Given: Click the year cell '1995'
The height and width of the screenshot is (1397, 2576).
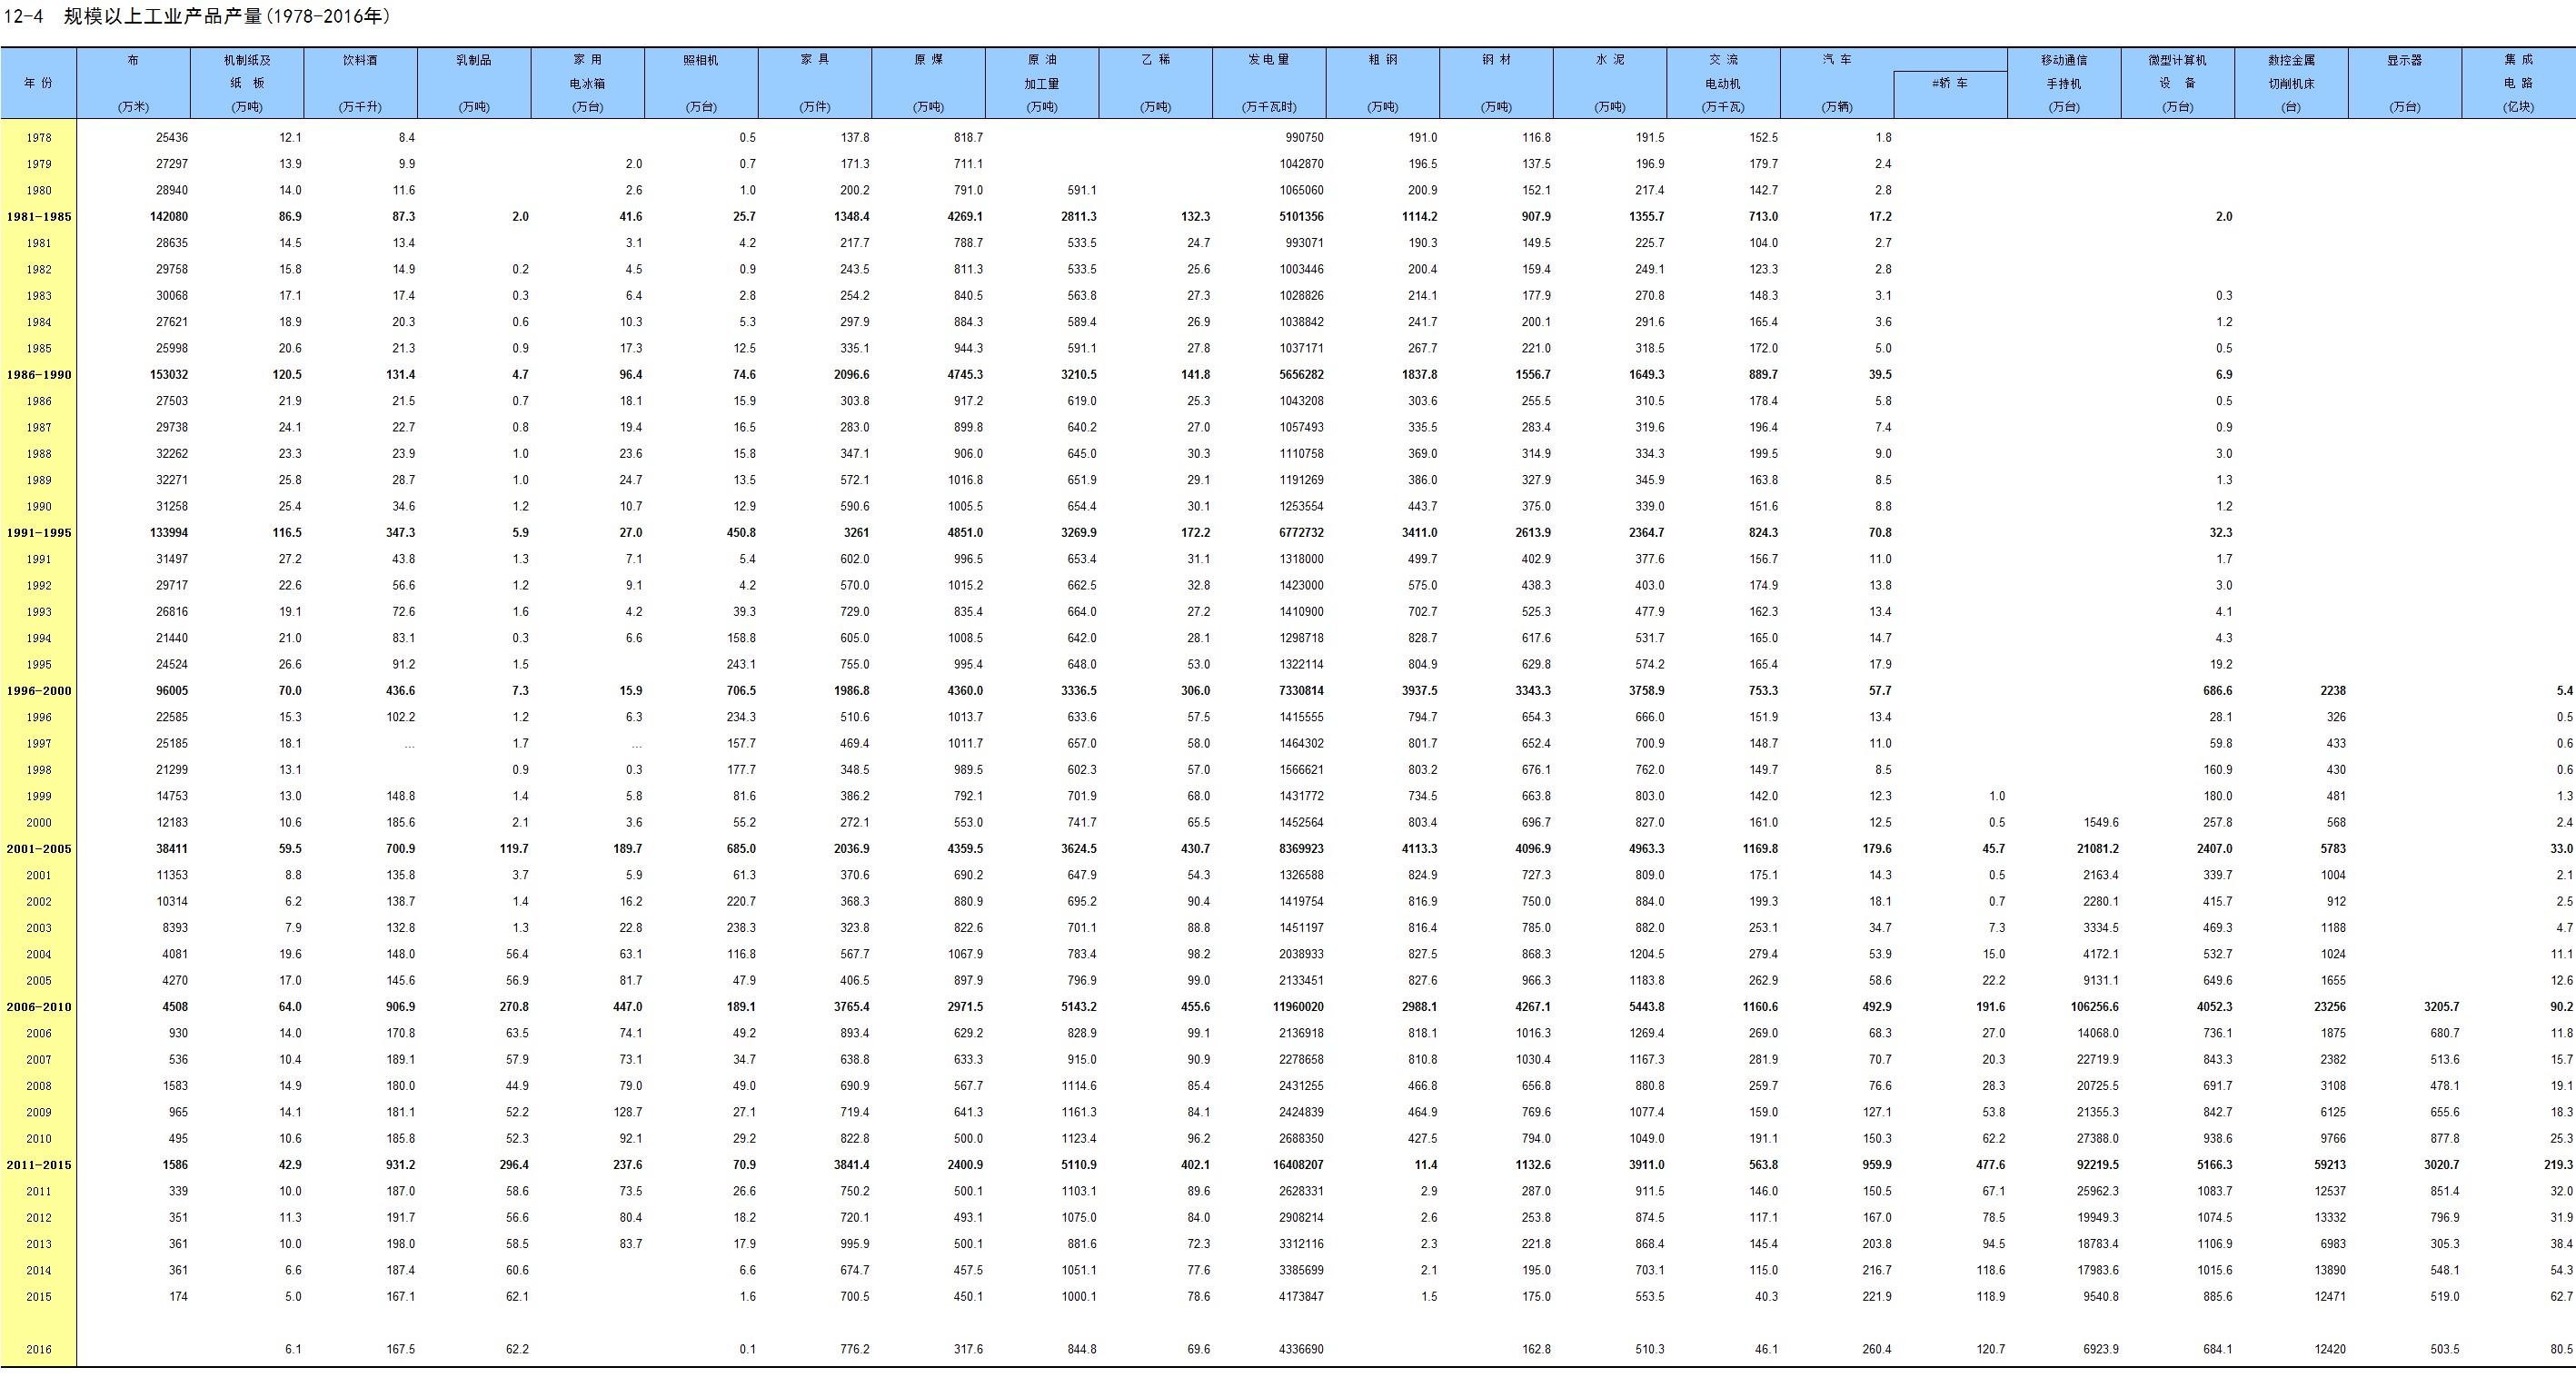Looking at the screenshot, I should pos(38,665).
